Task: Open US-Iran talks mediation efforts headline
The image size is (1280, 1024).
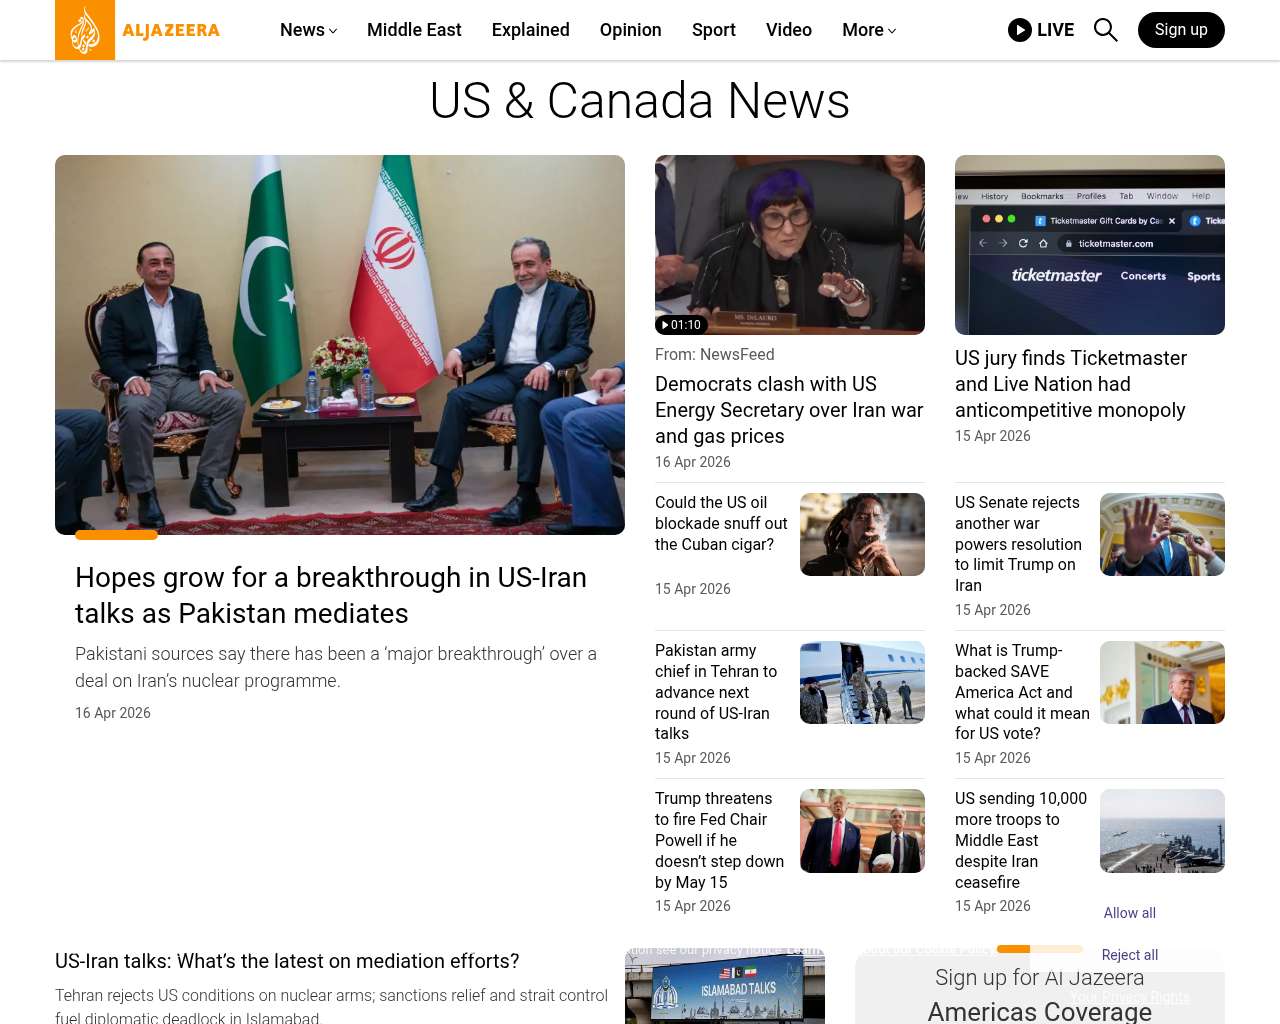Action: [x=287, y=961]
